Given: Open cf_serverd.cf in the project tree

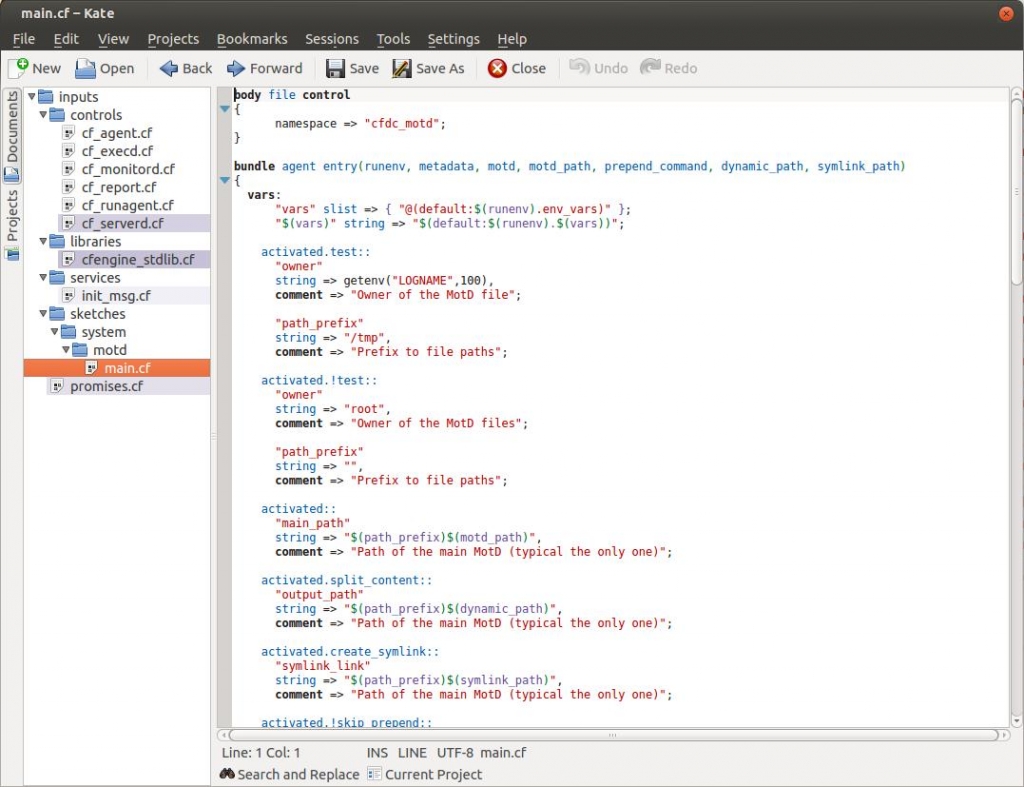Looking at the screenshot, I should [122, 223].
